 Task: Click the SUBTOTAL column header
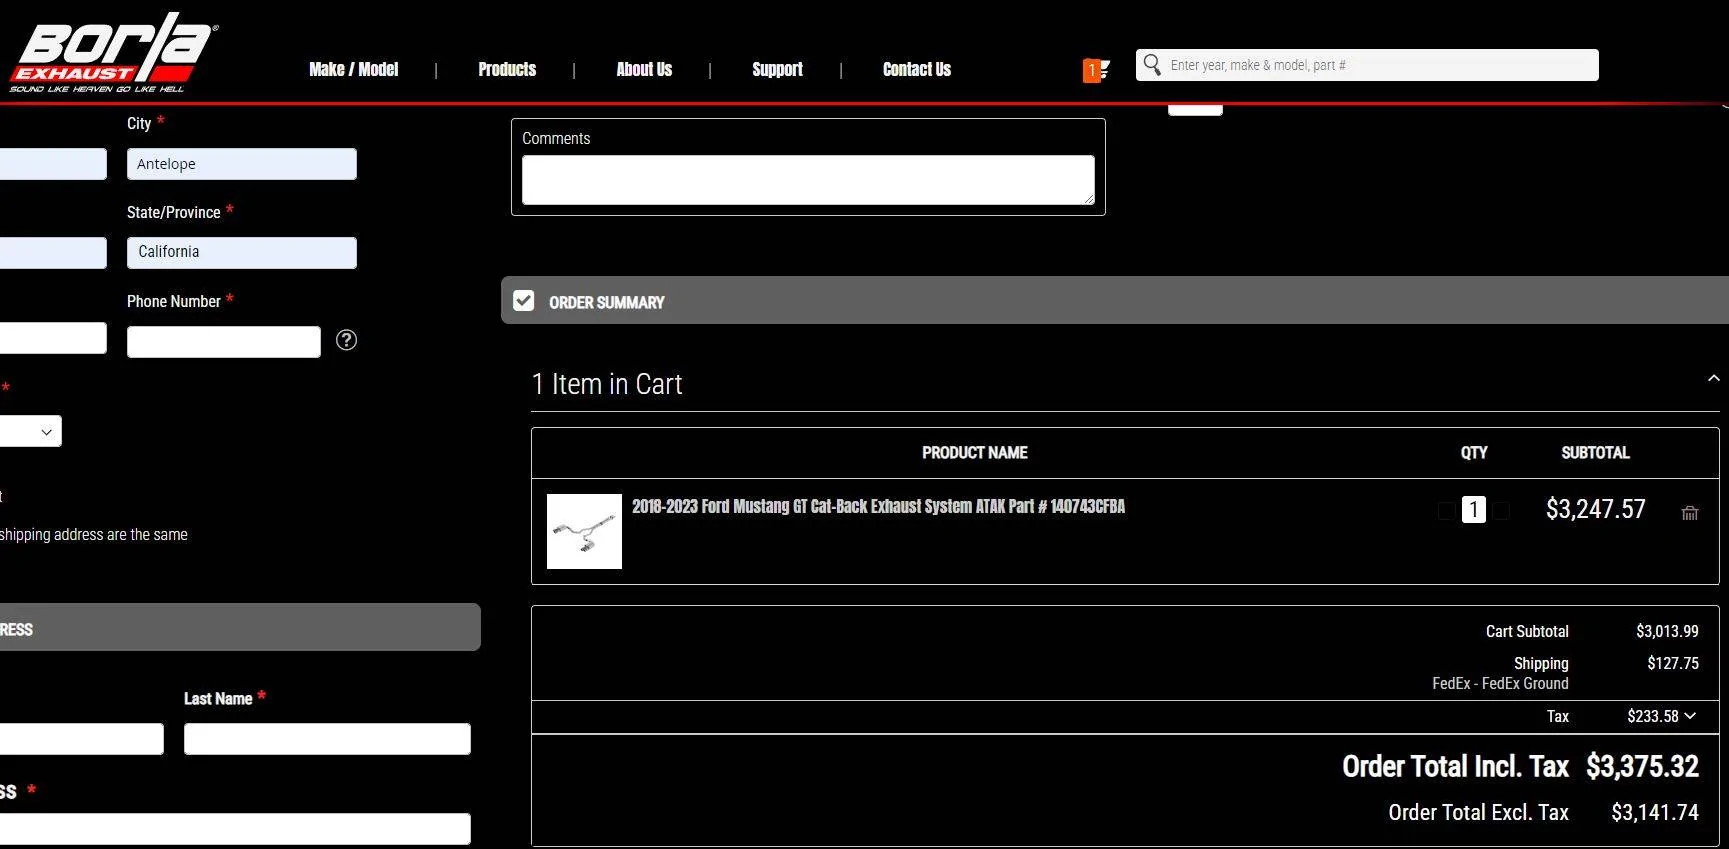1595,453
